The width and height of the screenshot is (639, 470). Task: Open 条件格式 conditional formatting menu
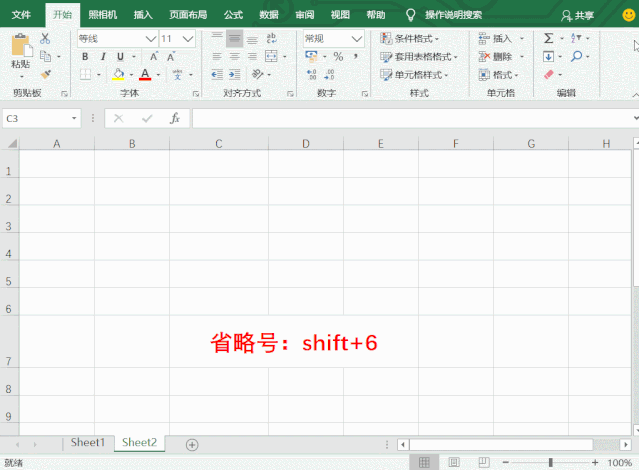click(410, 39)
